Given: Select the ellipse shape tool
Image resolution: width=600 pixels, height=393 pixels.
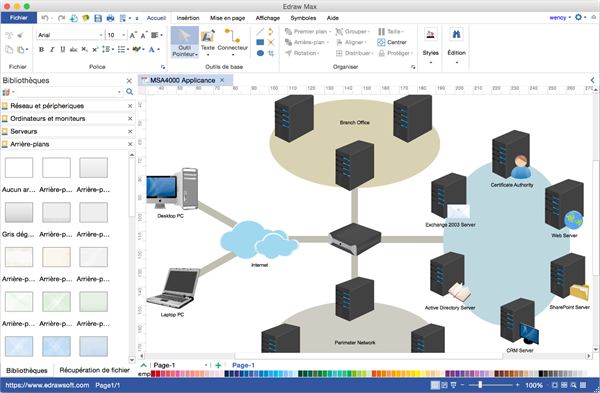Looking at the screenshot, I should [260, 53].
